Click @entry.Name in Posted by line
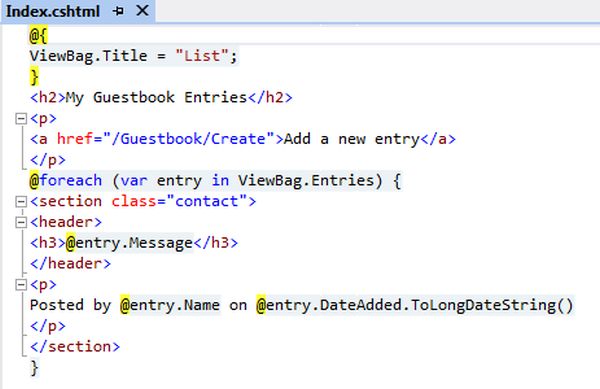The image size is (600, 389). [x=170, y=305]
